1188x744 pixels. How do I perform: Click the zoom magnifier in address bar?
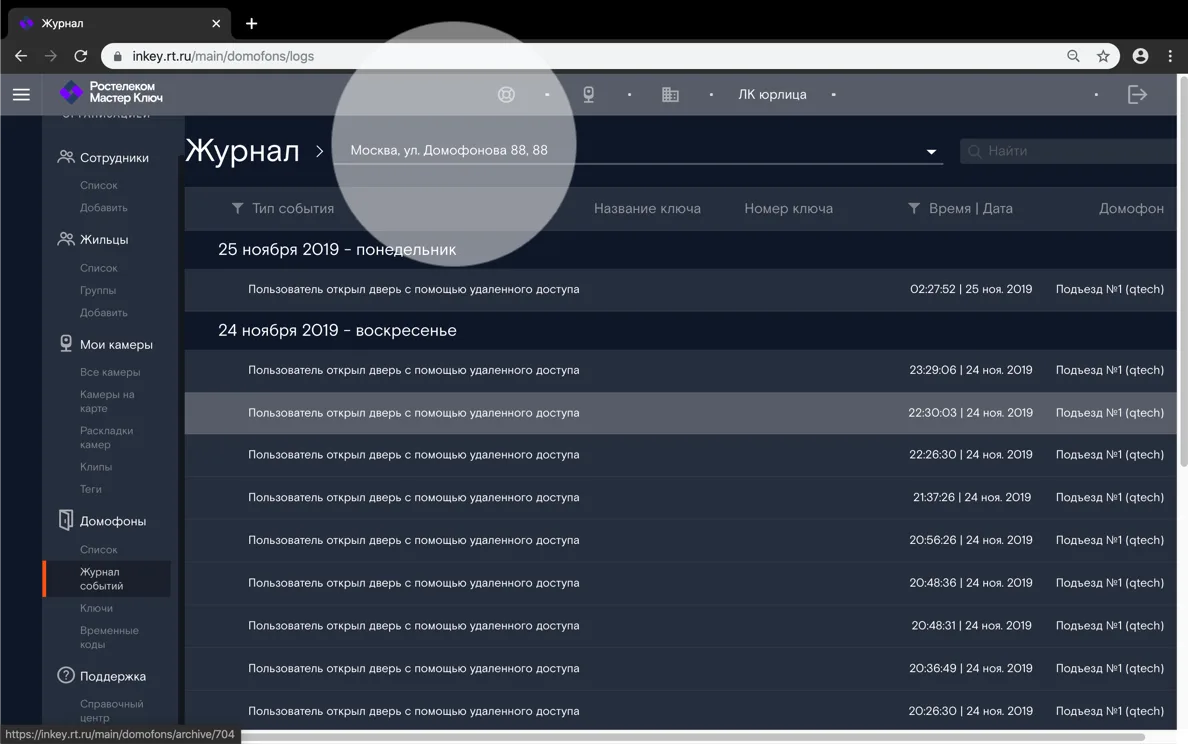coord(1073,56)
